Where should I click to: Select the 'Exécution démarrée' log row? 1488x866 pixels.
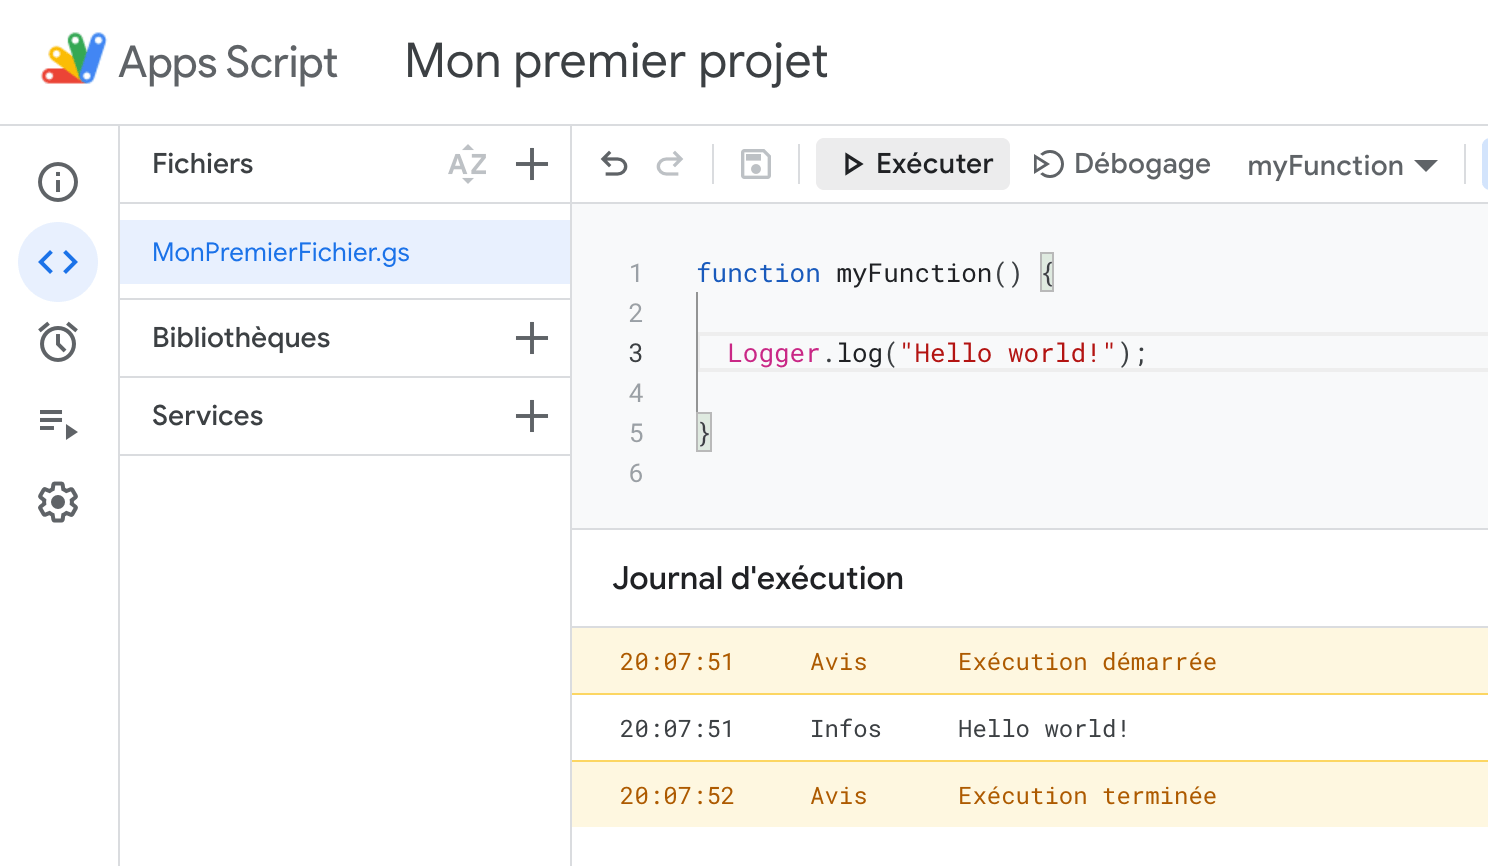pos(1030,661)
